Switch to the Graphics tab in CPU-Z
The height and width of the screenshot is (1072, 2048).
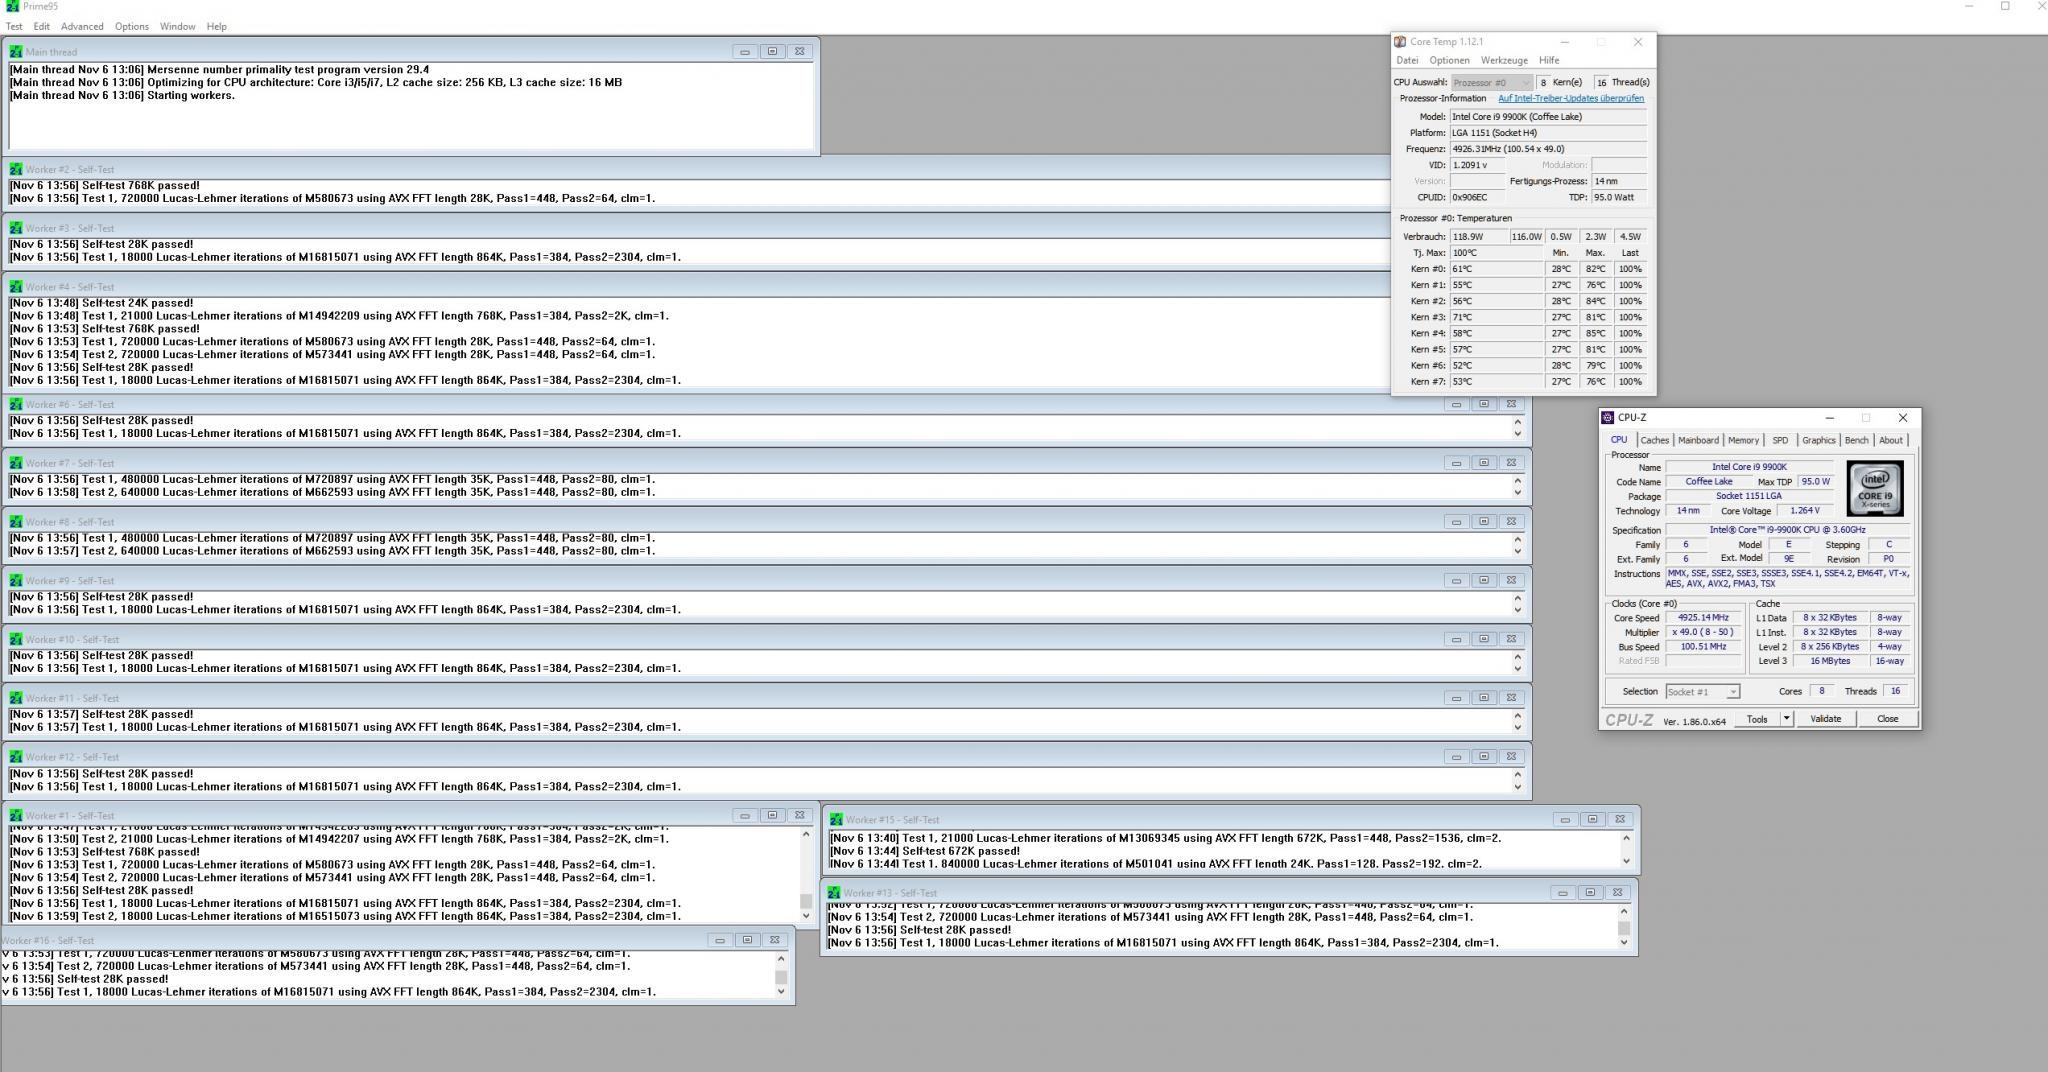click(1818, 440)
